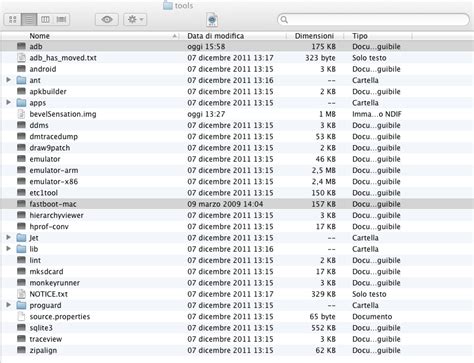This screenshot has width=474, height=363.
Task: Click the search magnifier icon
Action: pos(284,20)
